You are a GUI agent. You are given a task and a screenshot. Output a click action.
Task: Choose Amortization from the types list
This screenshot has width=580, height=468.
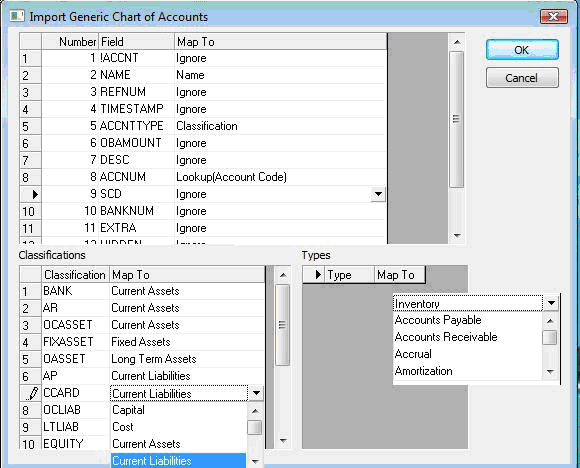(468, 371)
